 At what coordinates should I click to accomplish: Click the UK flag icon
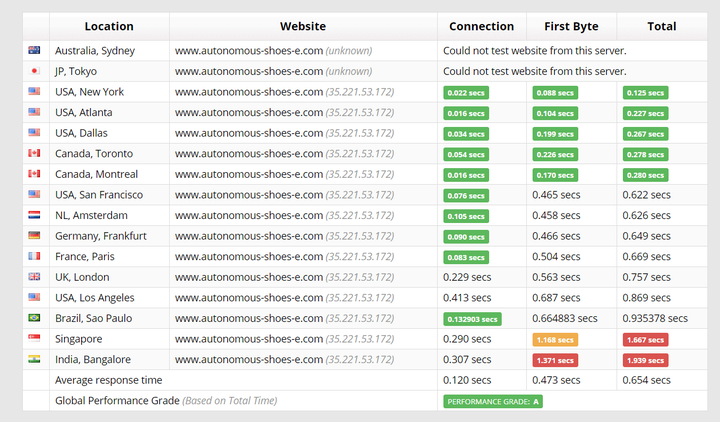pyautogui.click(x=34, y=276)
